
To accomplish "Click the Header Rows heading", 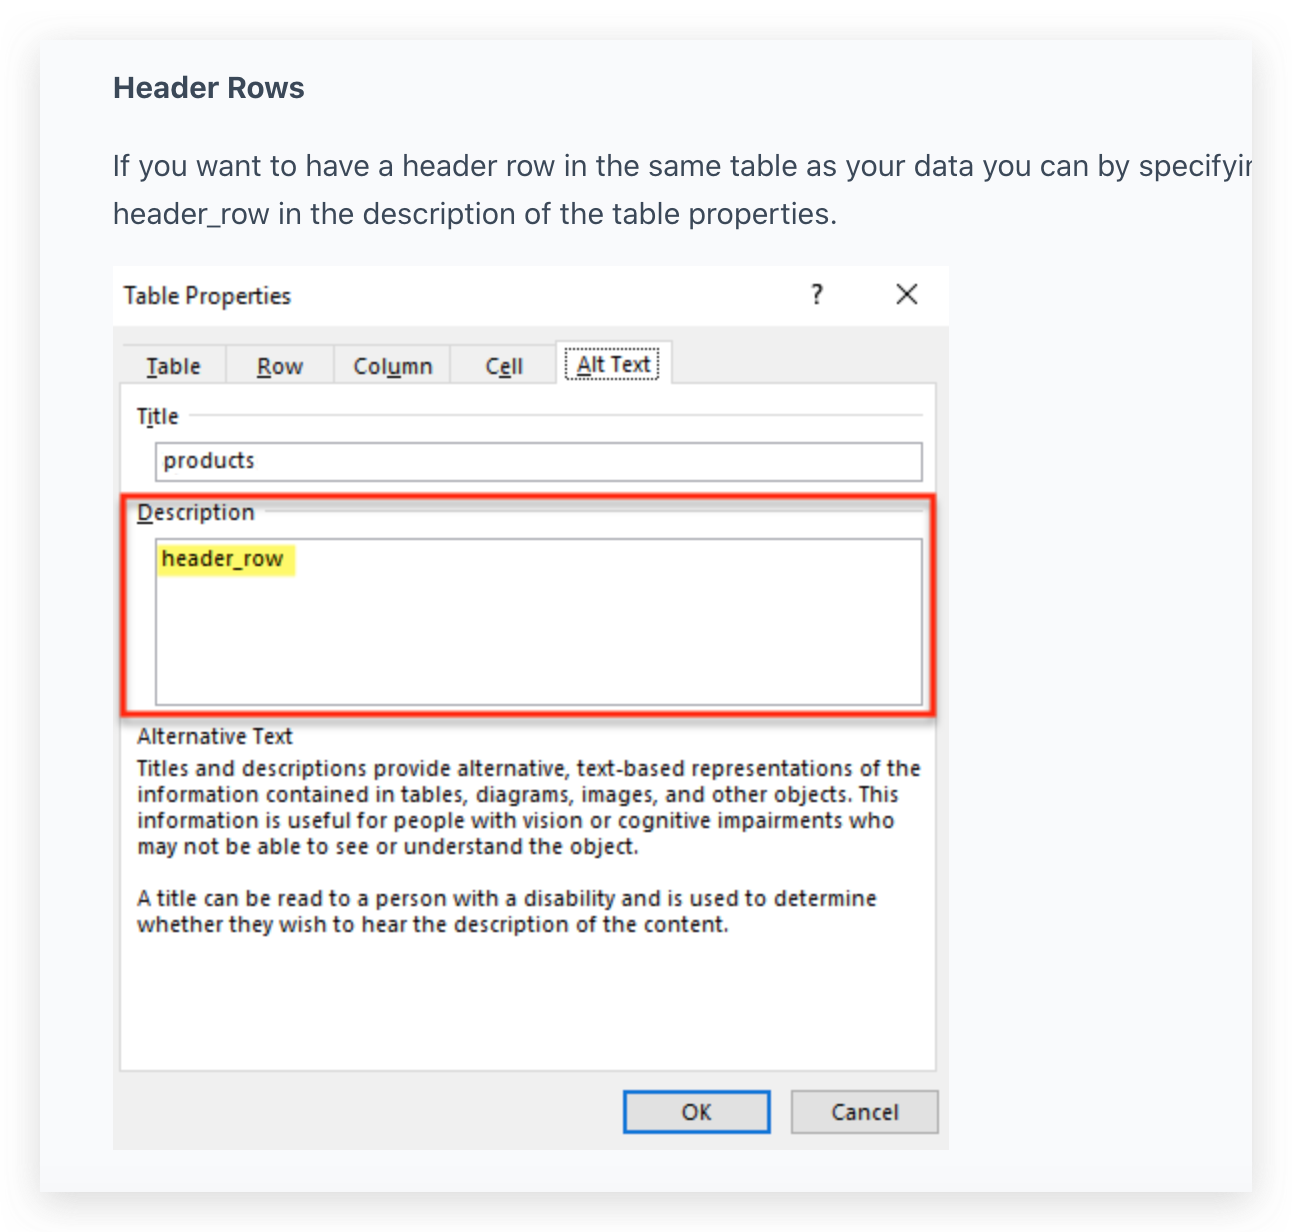I will tap(209, 88).
